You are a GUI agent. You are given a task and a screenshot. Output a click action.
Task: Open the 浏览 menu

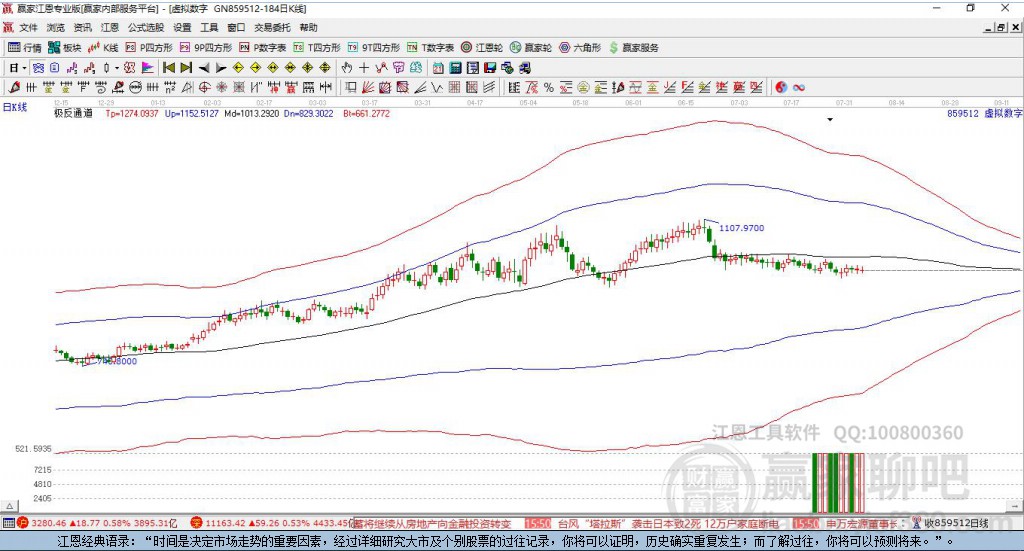(x=56, y=27)
